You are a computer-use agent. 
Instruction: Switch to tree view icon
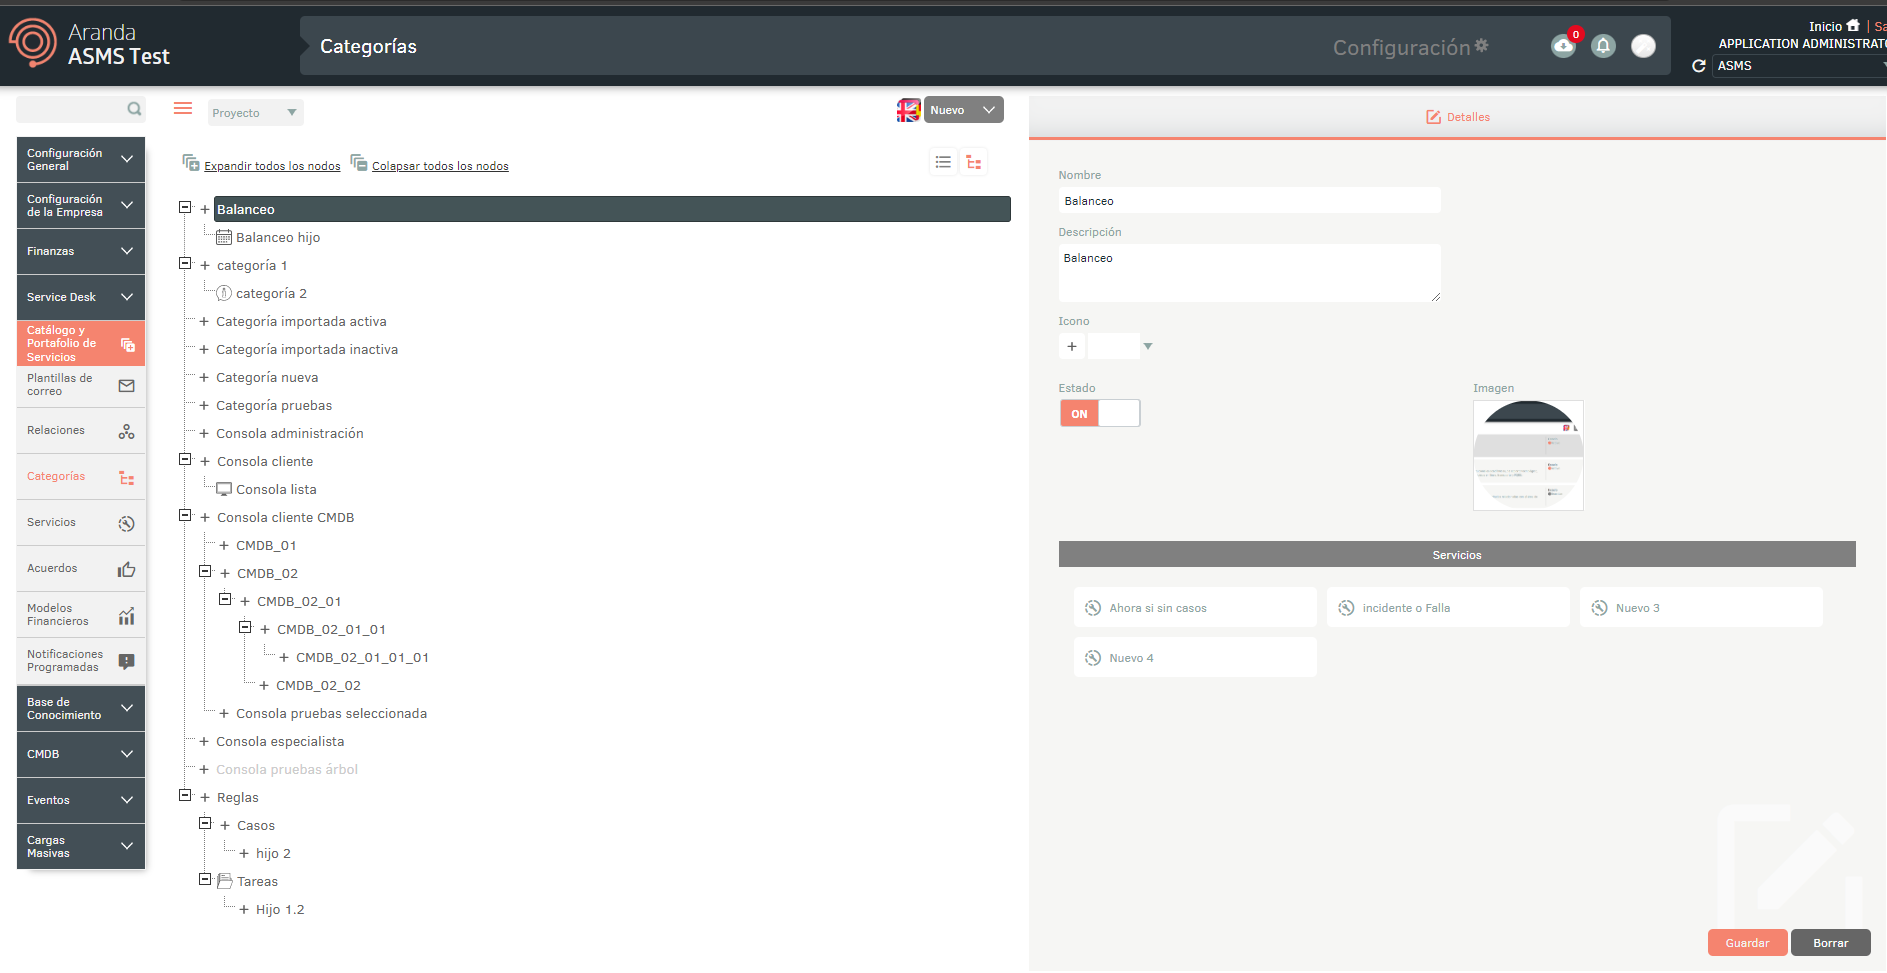point(974,162)
